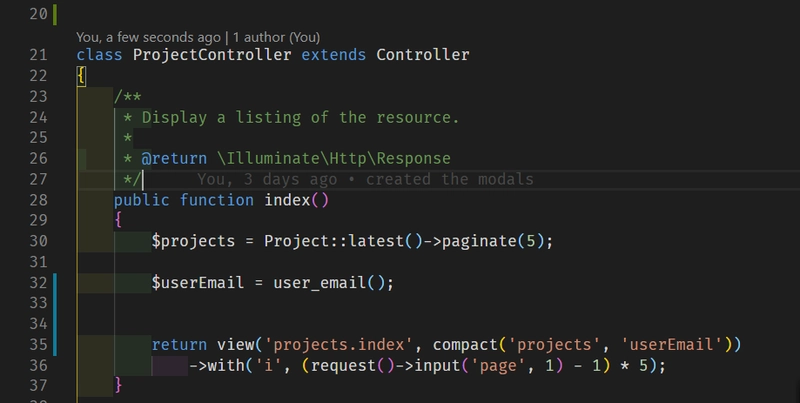The image size is (800, 403).
Task: Click the green git change bar at line 20
Action: coord(56,14)
